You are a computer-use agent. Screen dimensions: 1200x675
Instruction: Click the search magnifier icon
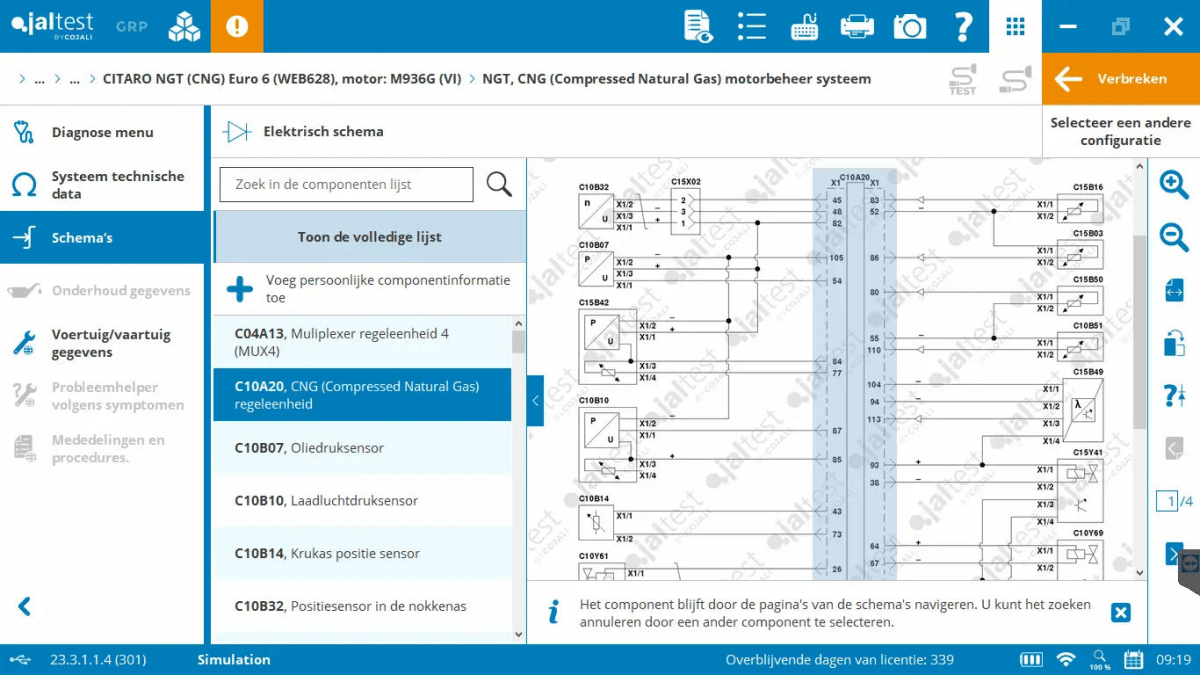499,184
